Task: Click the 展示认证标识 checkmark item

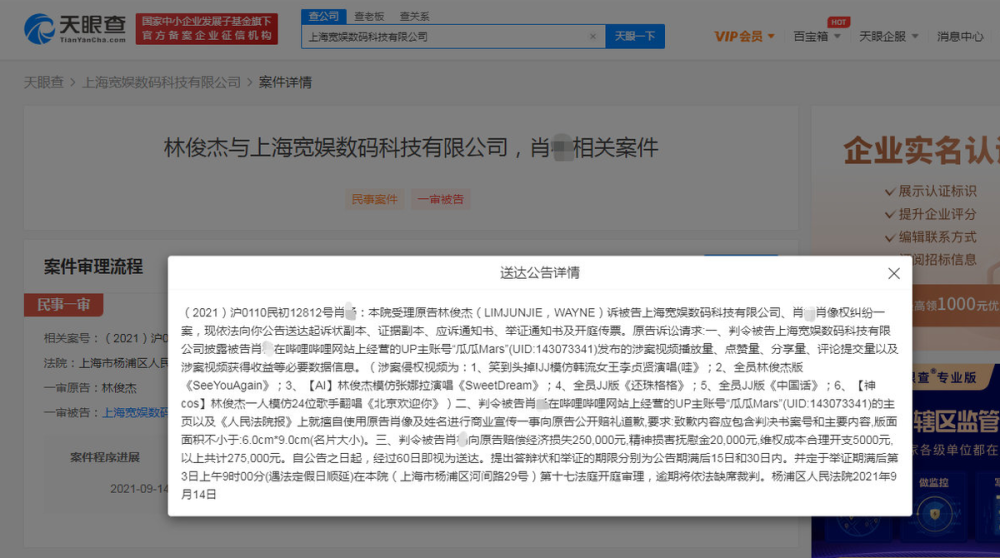Action: [x=930, y=191]
